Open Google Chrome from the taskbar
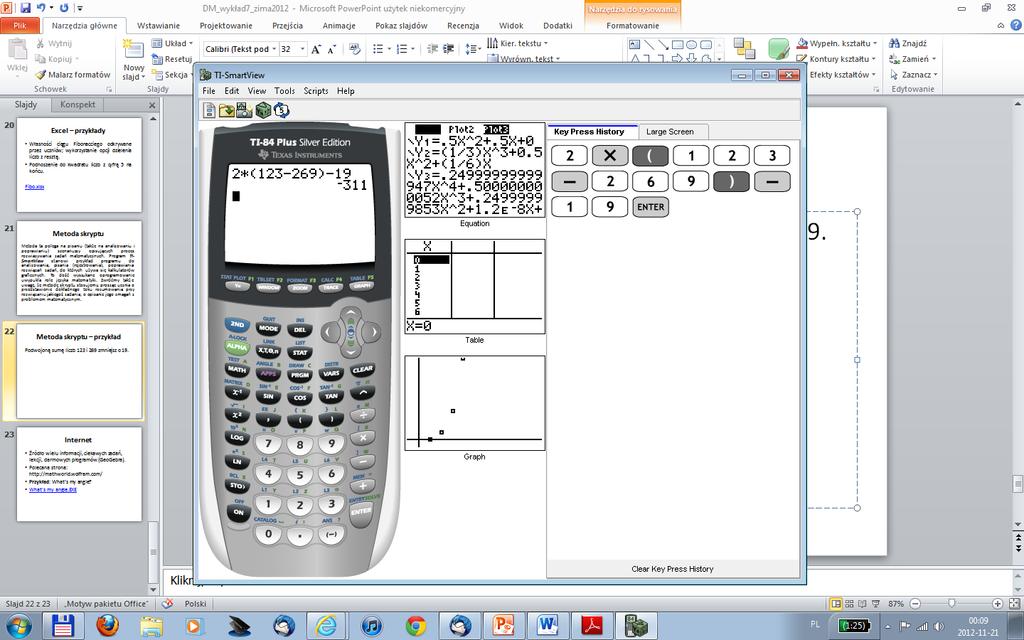 click(x=416, y=626)
